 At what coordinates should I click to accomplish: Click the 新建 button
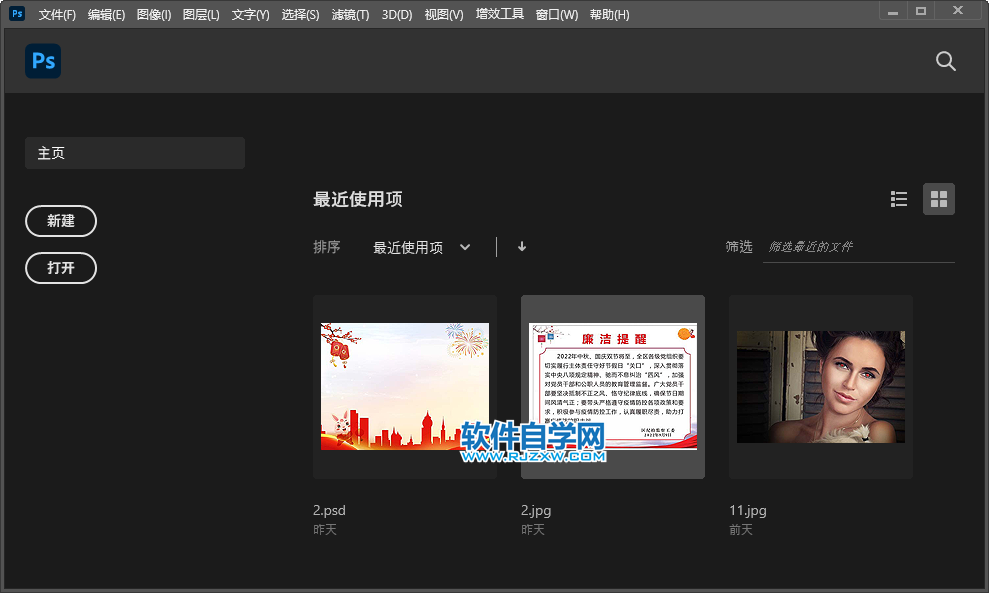61,221
